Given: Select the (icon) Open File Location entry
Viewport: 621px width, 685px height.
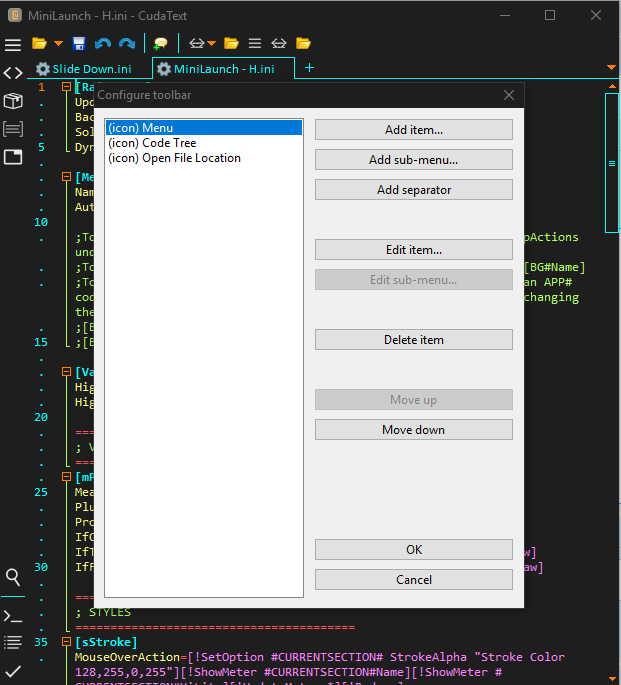Looking at the screenshot, I should point(174,158).
